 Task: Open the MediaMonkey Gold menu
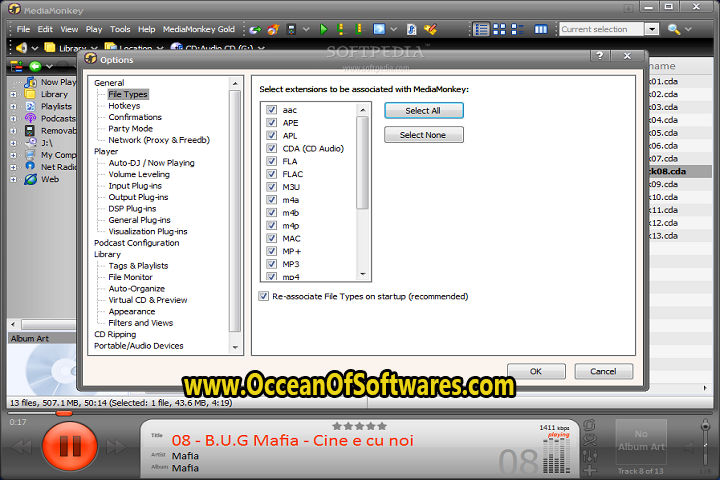click(199, 29)
